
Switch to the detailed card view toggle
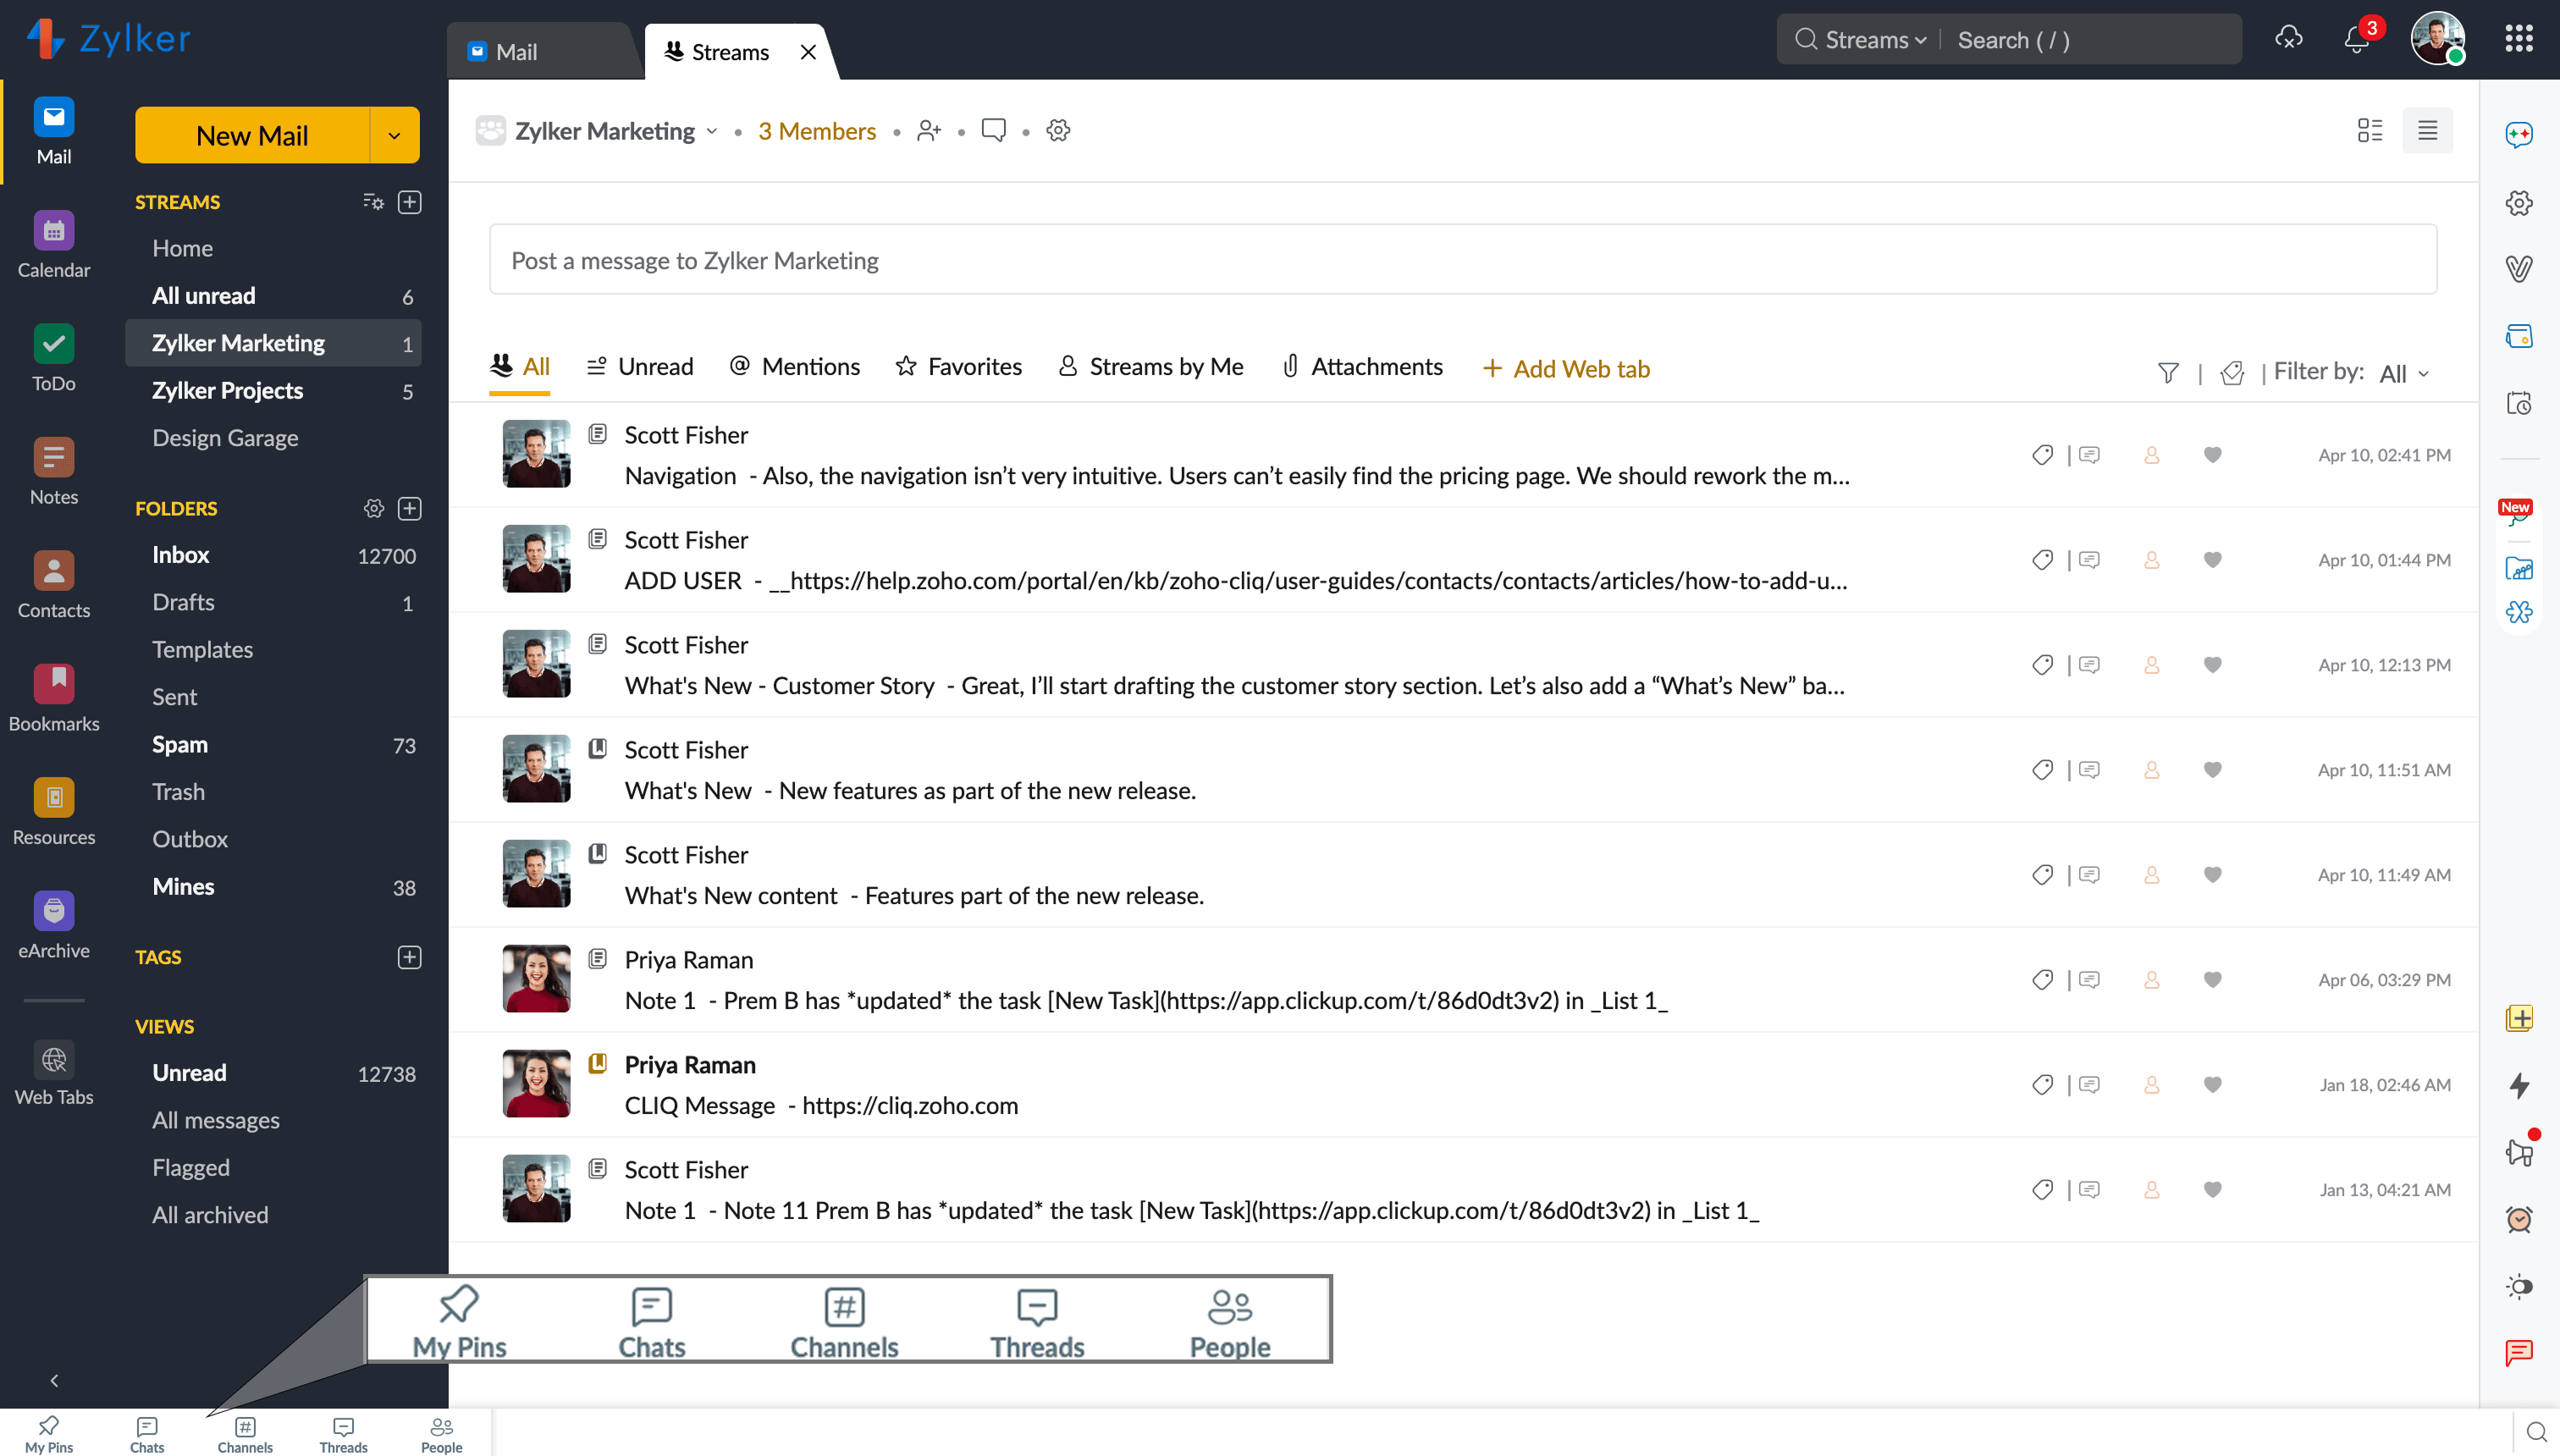point(2369,131)
